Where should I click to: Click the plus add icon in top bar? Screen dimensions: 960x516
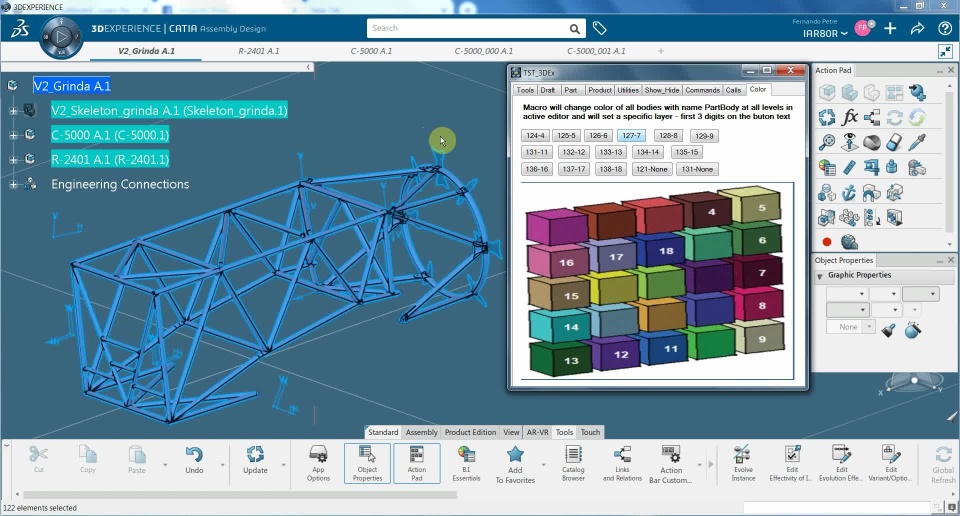tap(890, 28)
